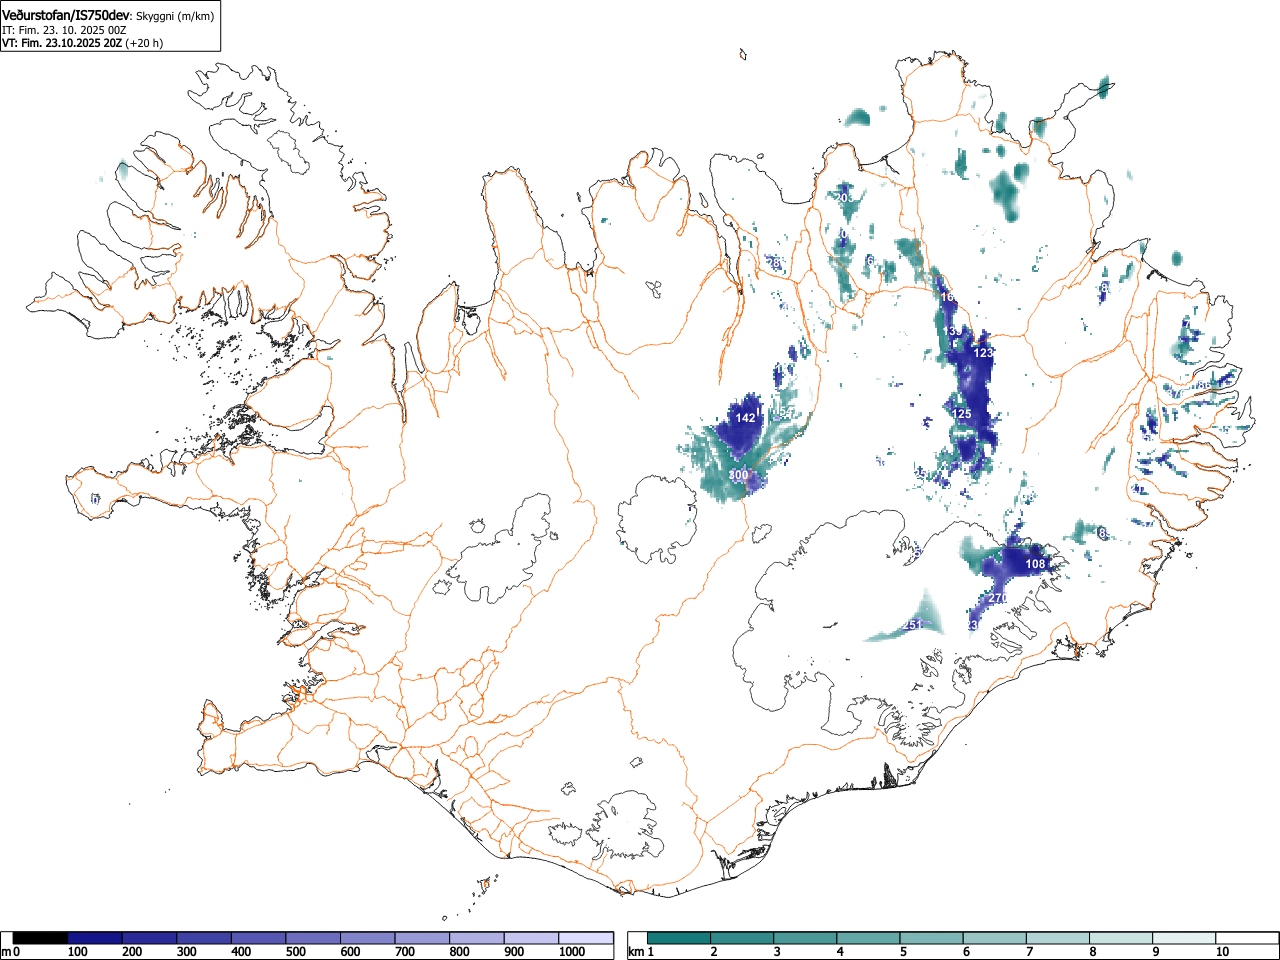Screen dimensions: 1280x960
Task: Choose the legend swatch between 300 and 400 m
Action: coord(204,938)
